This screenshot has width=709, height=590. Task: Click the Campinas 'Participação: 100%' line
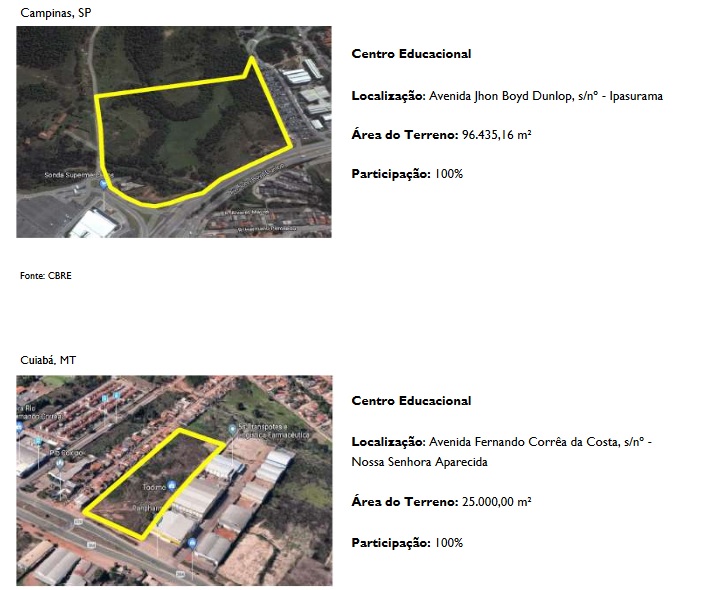[x=407, y=174]
